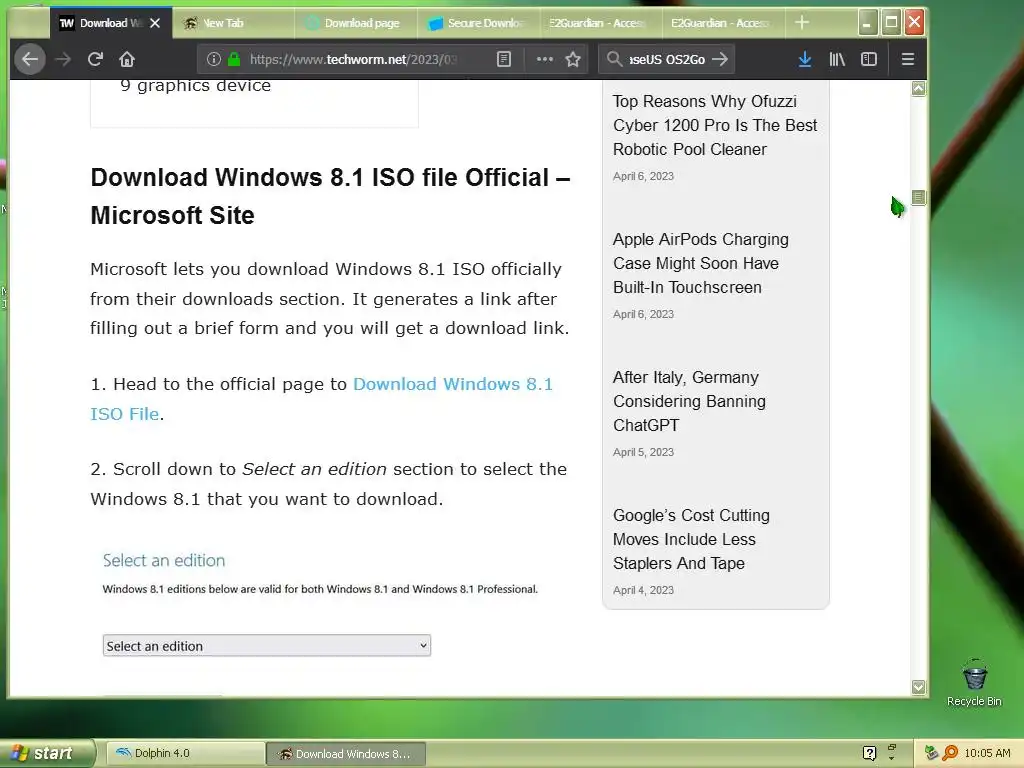Open the Recycle Bin on desktop
This screenshot has height=768, width=1024.
pos(974,684)
